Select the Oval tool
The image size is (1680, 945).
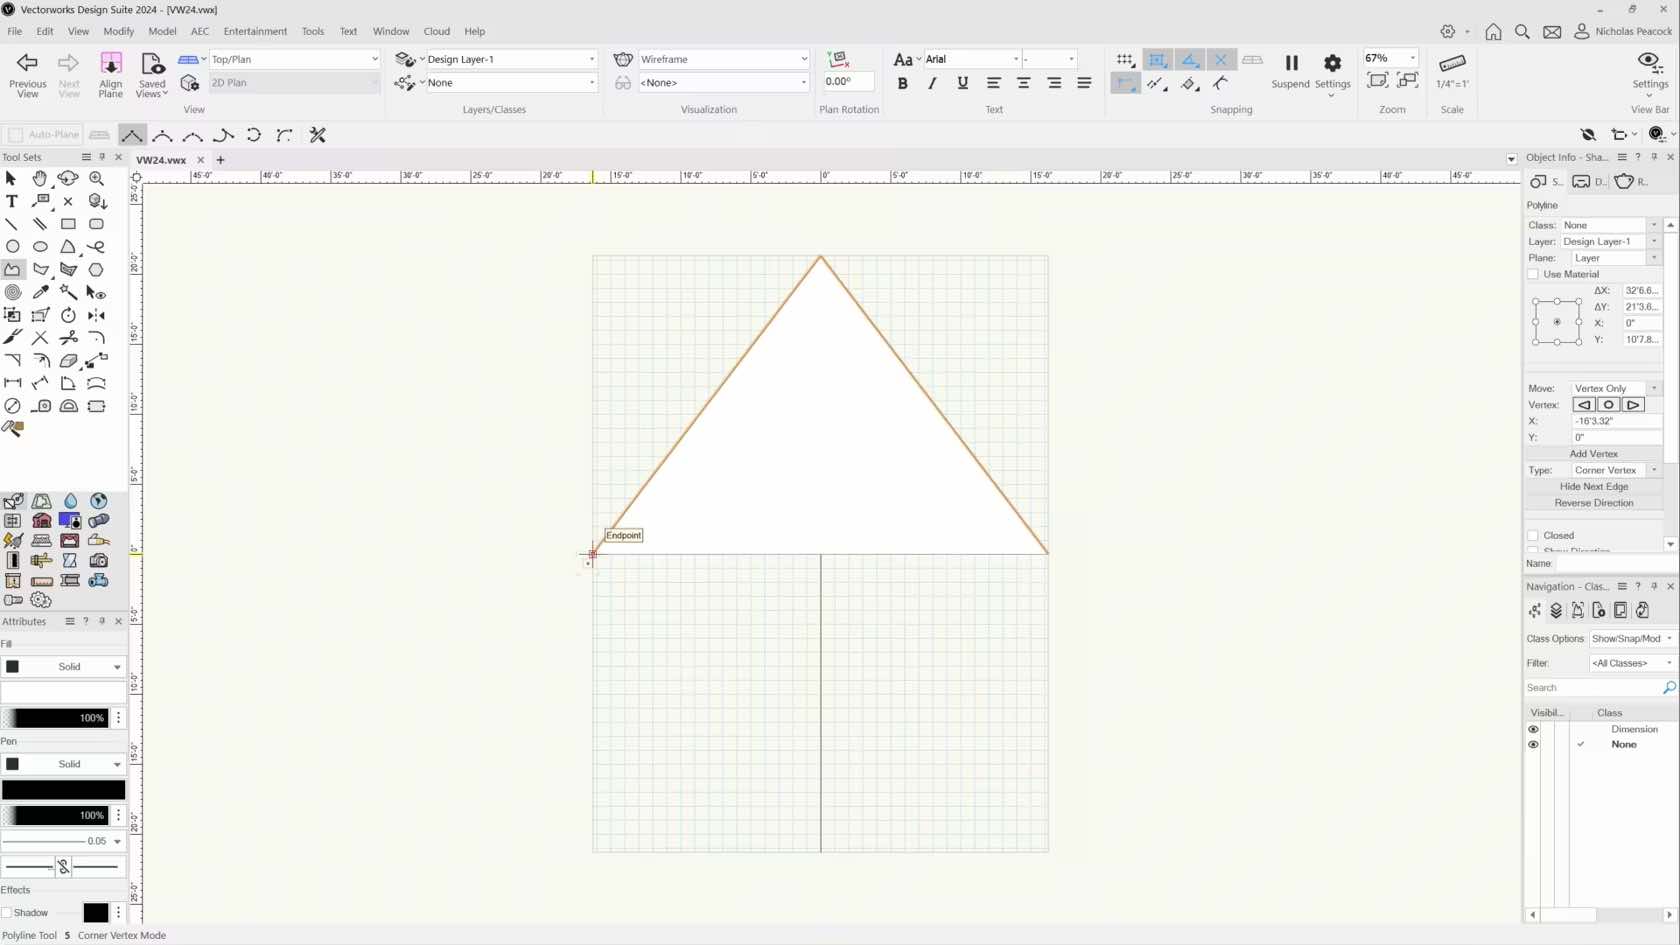[40, 246]
